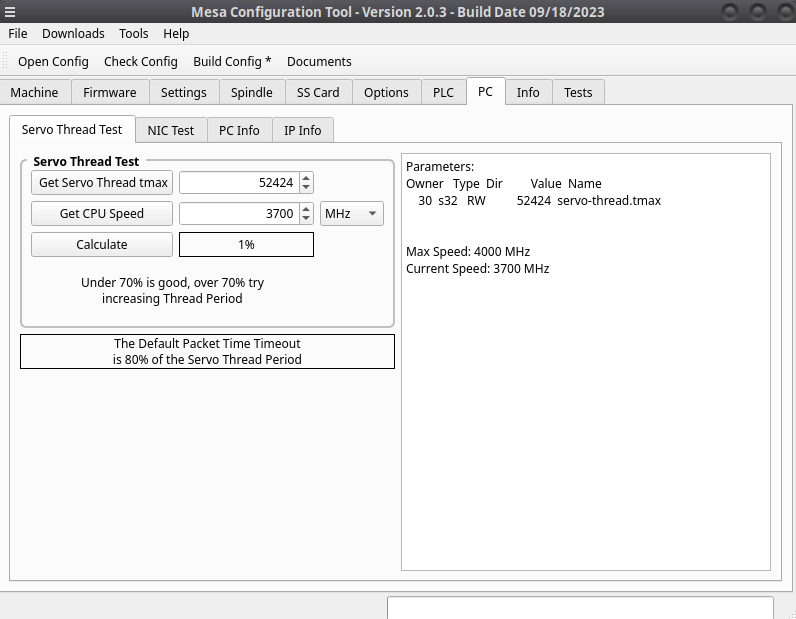Click the 'Parameters:' heading in output
Screen dimensions: 796x619
pyautogui.click(x=440, y=167)
